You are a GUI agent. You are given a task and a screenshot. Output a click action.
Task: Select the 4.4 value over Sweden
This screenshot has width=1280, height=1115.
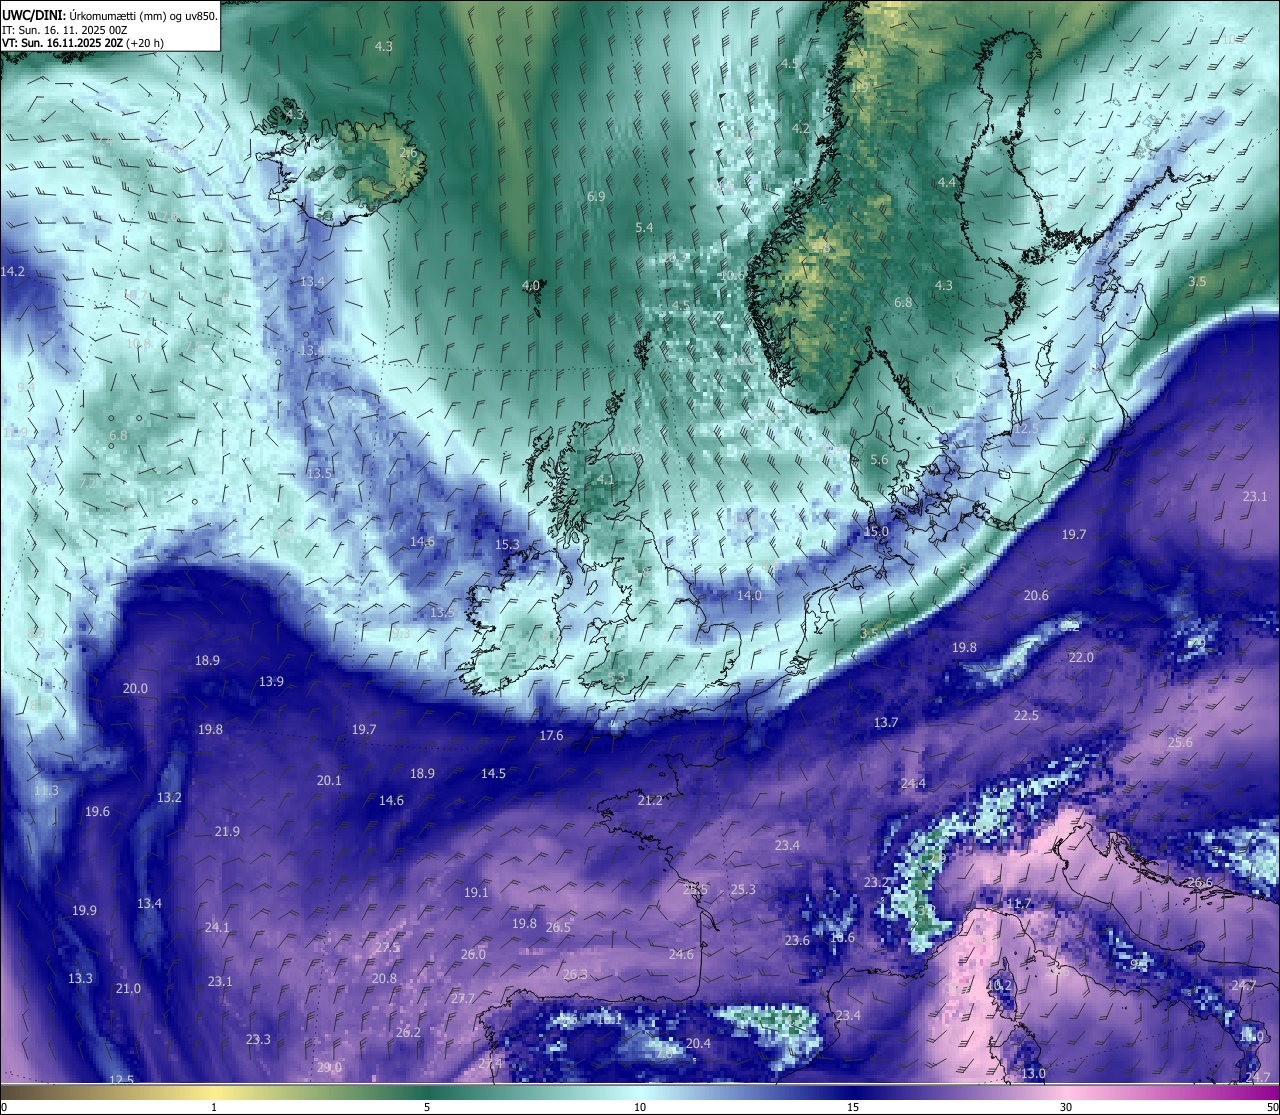tap(946, 183)
